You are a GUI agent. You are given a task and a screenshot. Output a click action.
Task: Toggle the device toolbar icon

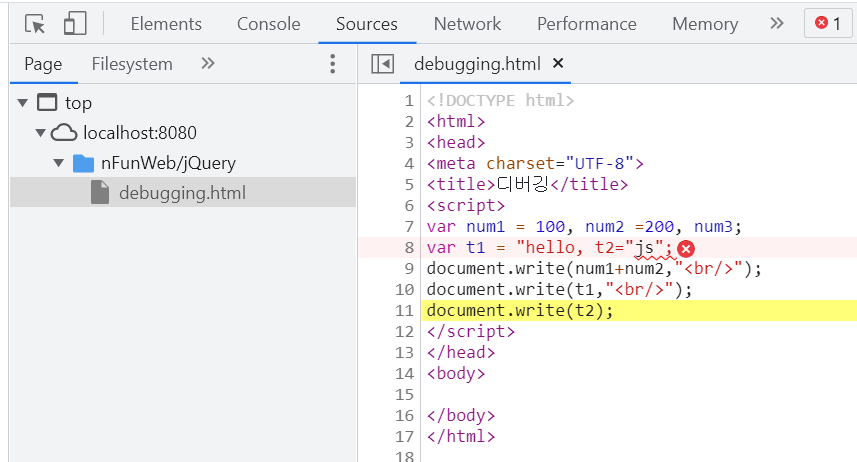pos(75,24)
